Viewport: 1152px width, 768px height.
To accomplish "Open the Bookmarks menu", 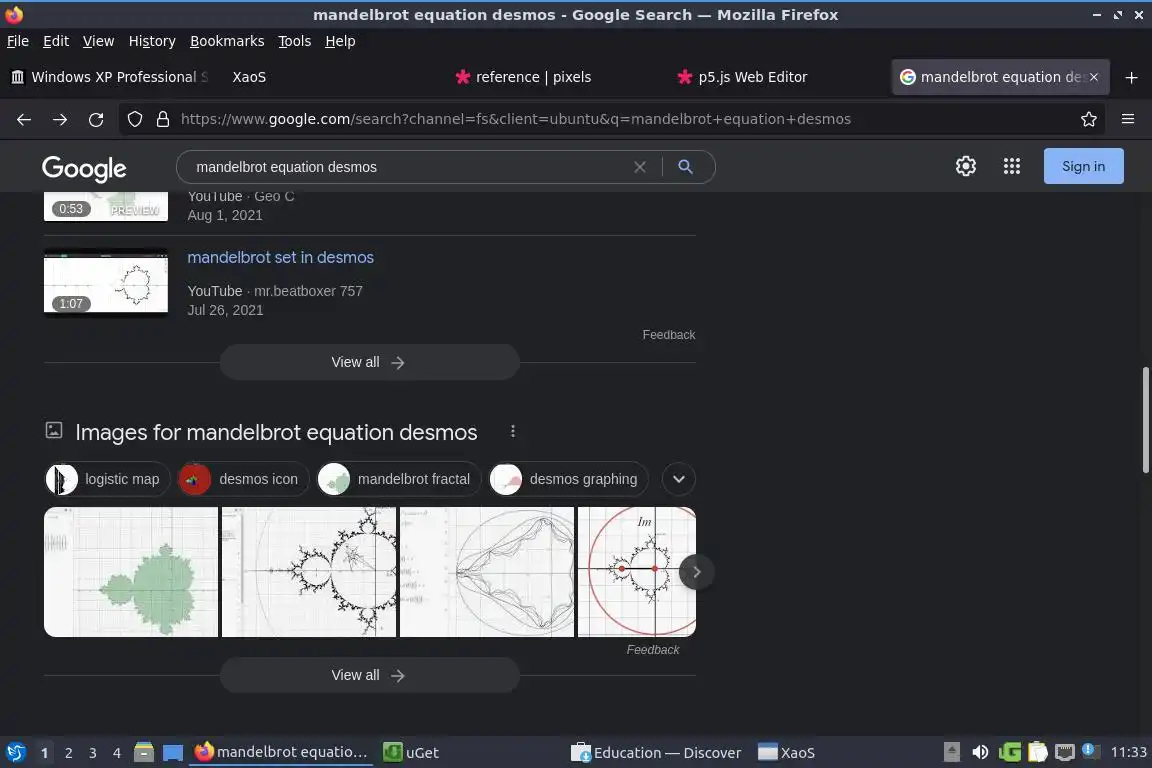I will (x=227, y=41).
